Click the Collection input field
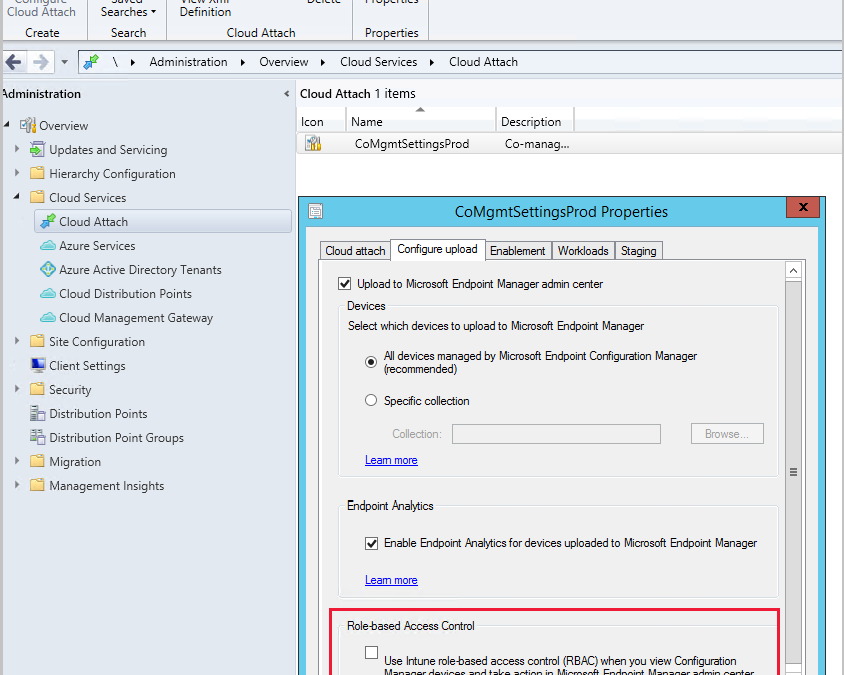844x675 pixels. pos(556,434)
